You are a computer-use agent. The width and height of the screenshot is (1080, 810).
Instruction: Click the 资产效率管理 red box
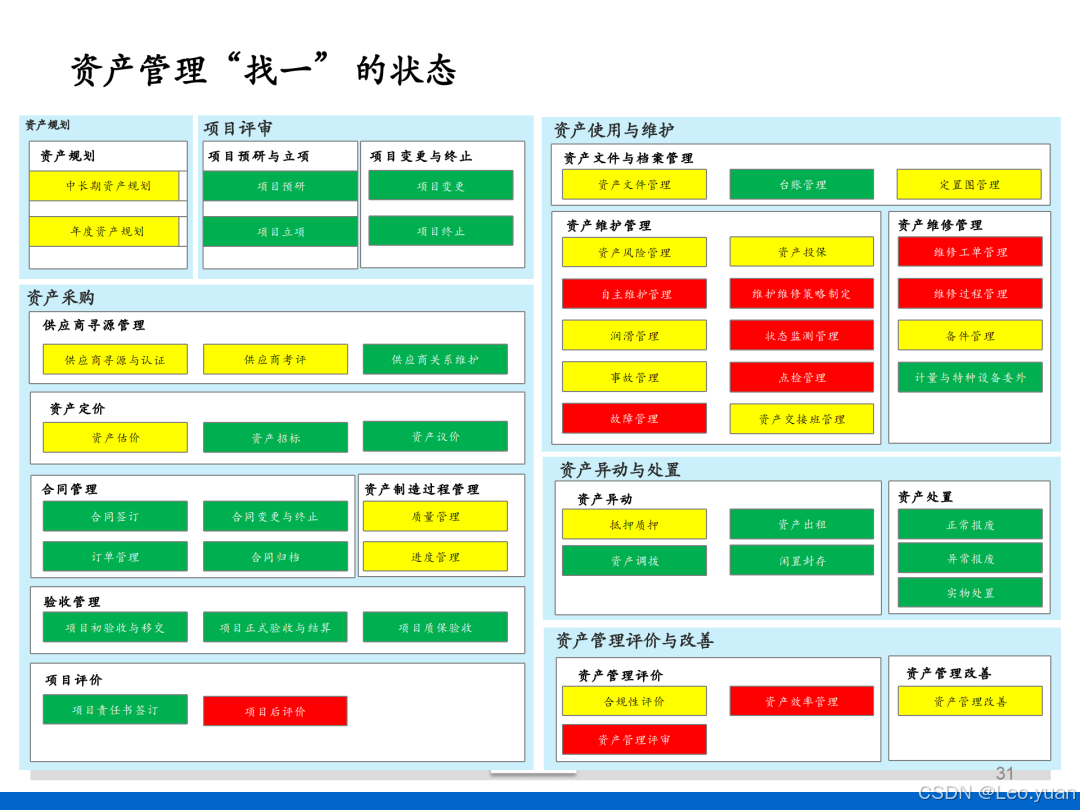point(802,701)
